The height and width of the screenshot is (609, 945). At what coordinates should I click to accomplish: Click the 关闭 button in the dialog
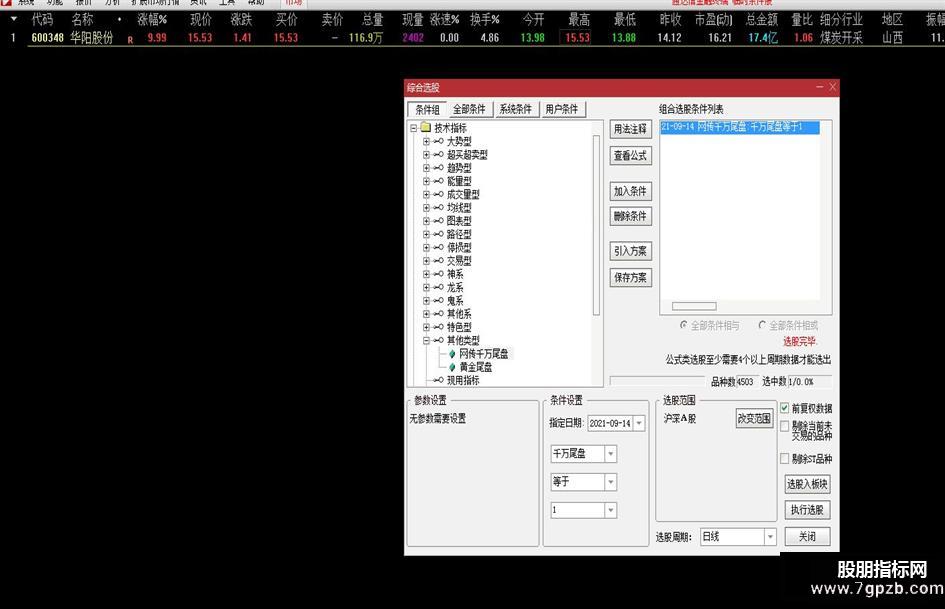[x=807, y=536]
